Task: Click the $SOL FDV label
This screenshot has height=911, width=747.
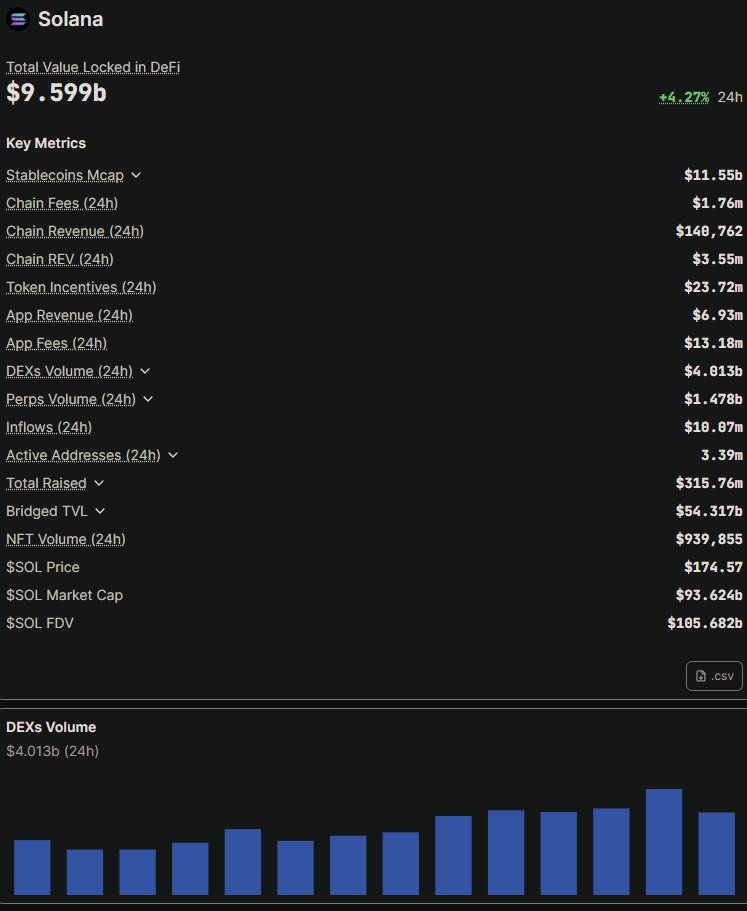Action: point(40,623)
